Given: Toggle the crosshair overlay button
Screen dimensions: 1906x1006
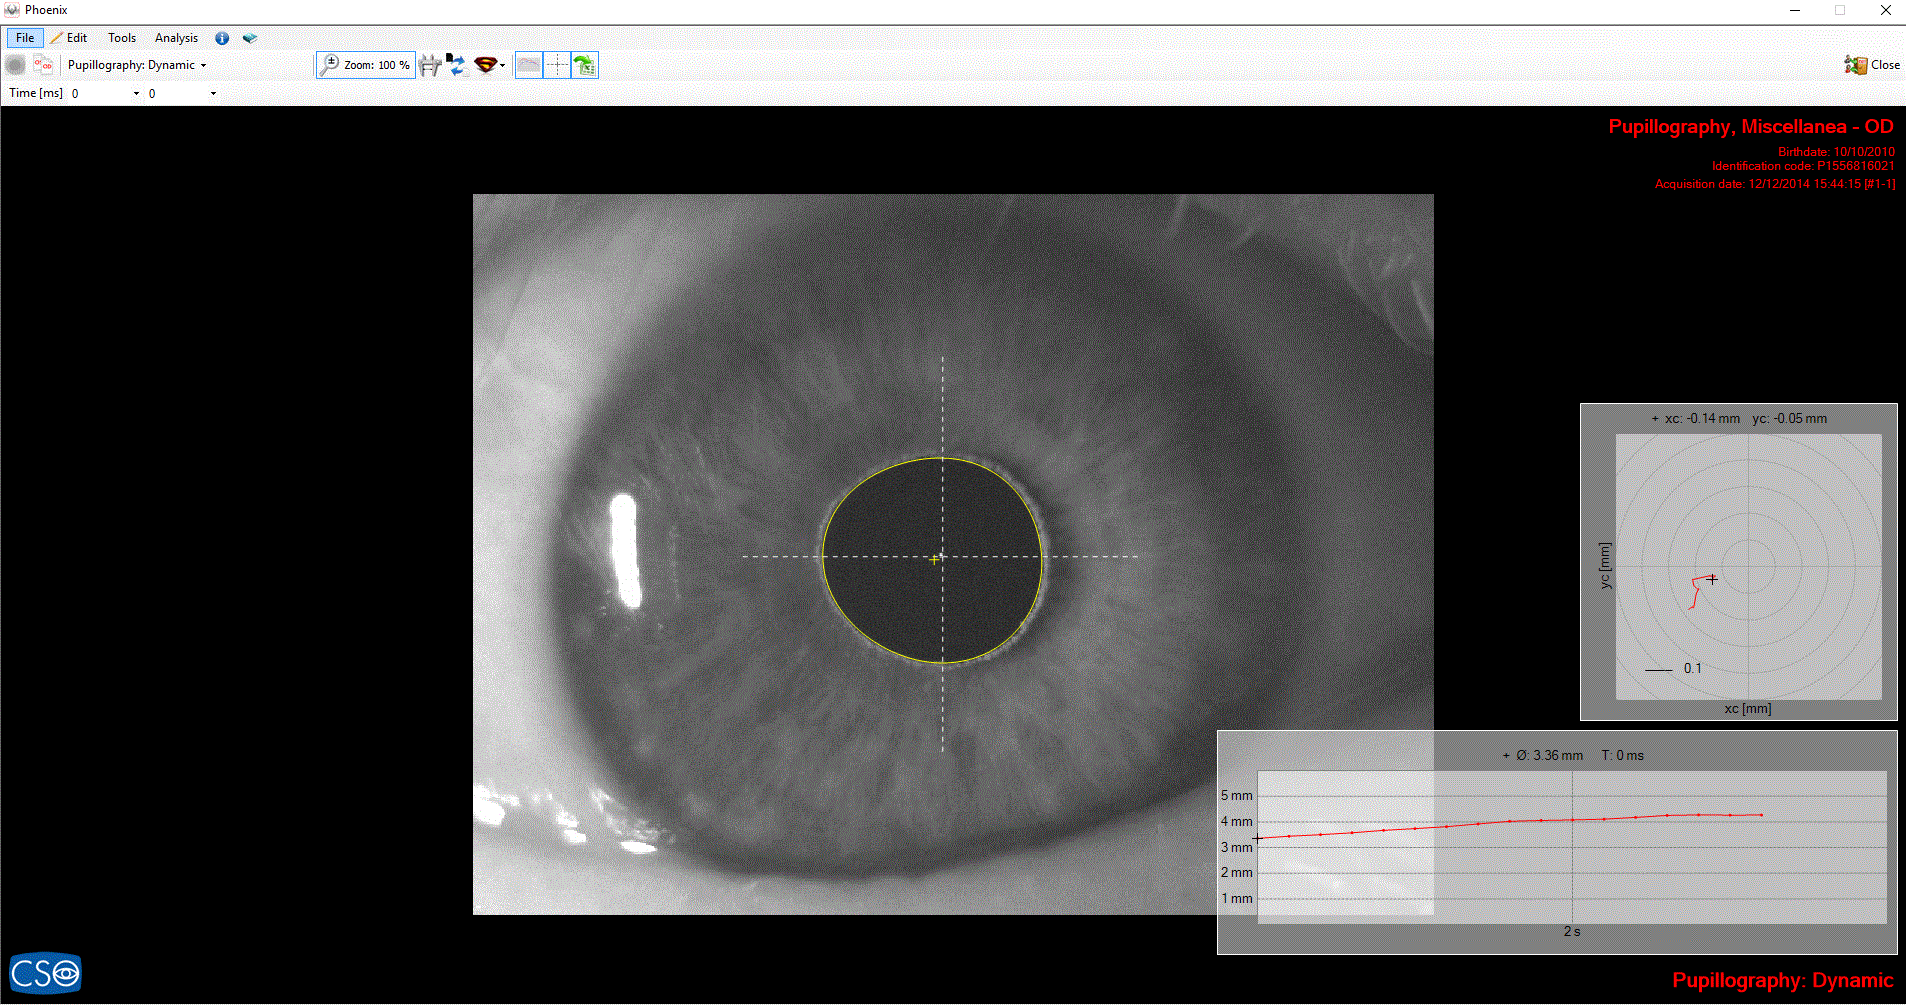Looking at the screenshot, I should click(x=557, y=66).
